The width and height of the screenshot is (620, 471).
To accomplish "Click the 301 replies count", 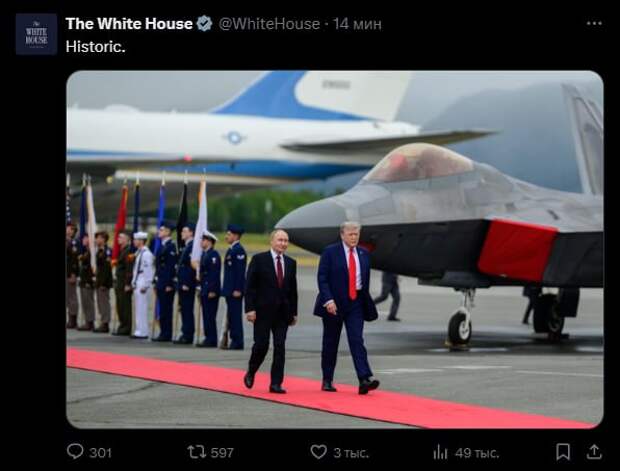I will (x=100, y=452).
